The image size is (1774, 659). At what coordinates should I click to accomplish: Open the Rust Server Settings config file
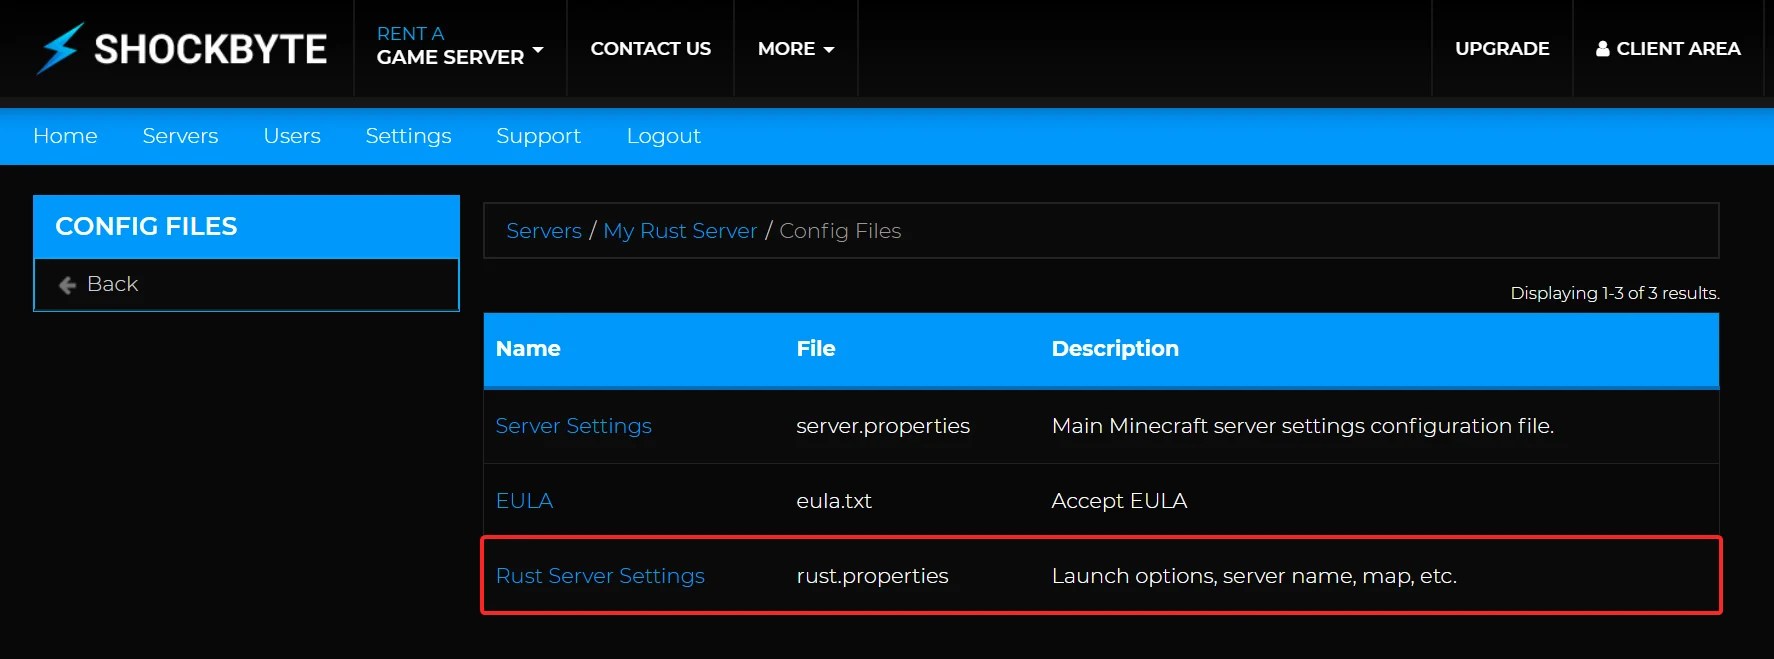point(599,576)
